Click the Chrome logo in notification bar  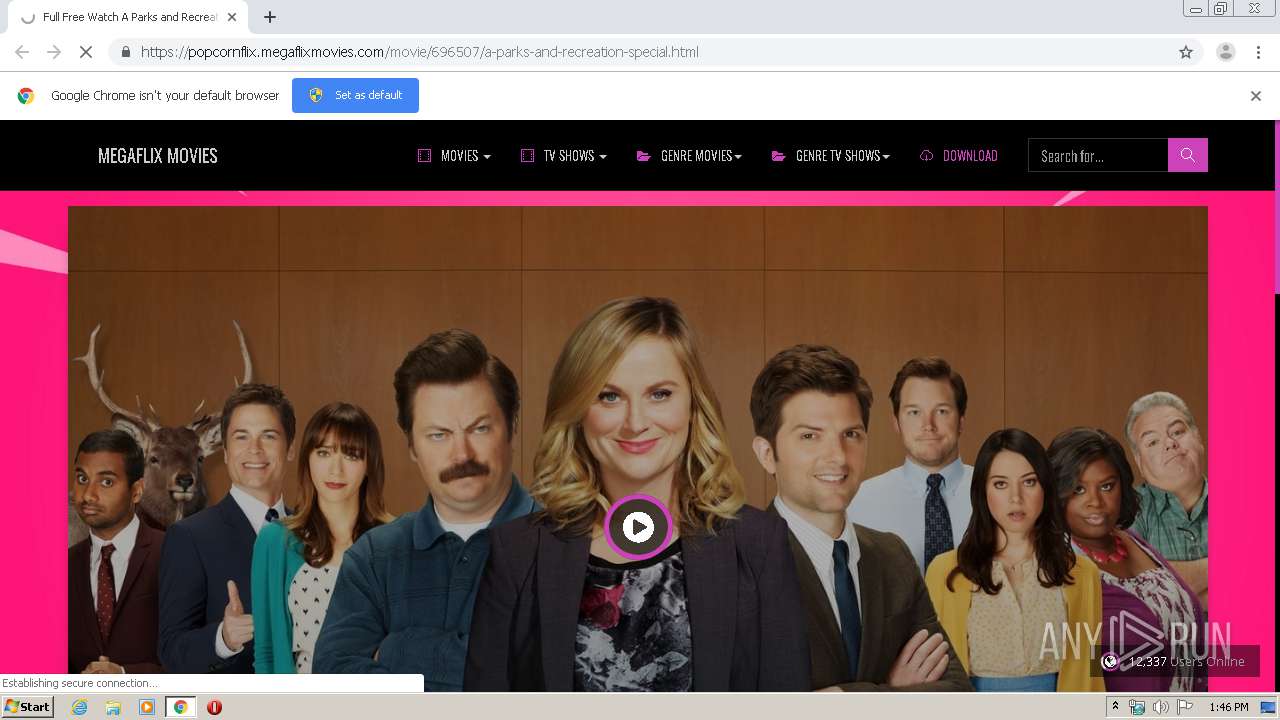(26, 96)
